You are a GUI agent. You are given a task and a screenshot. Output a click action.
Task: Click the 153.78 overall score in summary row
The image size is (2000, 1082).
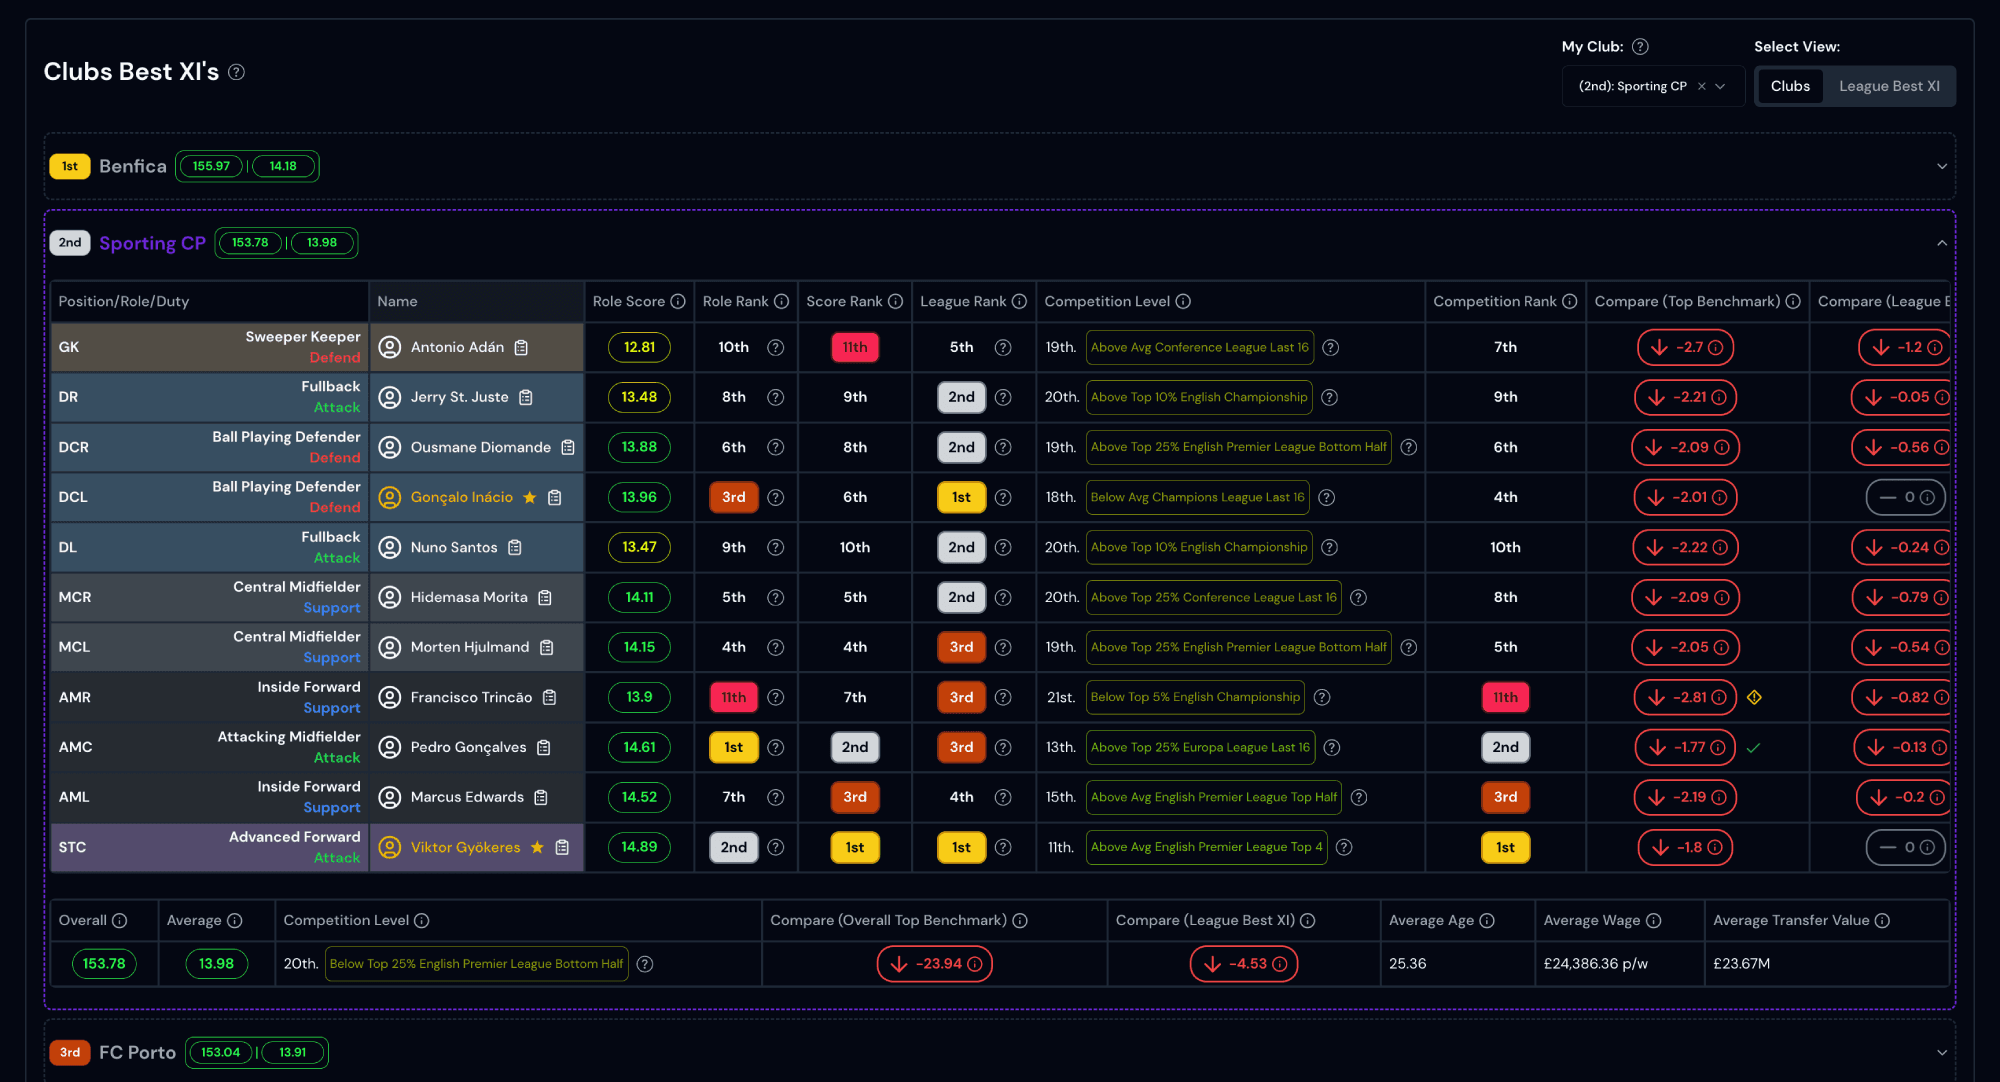[x=104, y=964]
